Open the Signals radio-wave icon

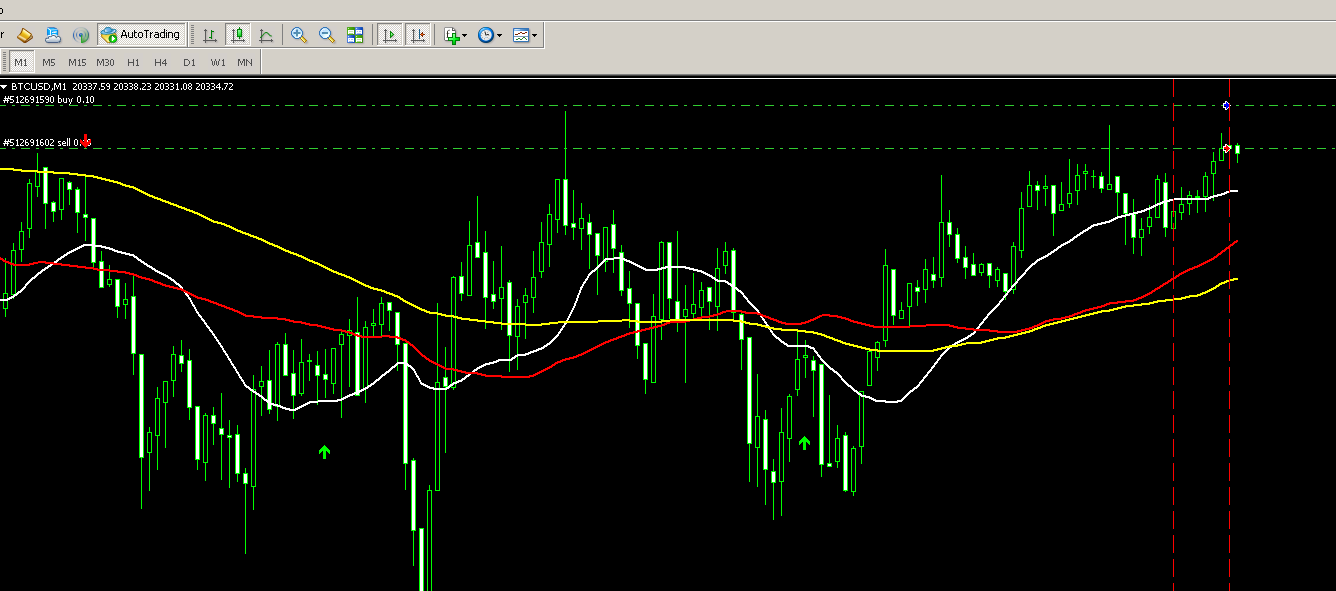81,35
